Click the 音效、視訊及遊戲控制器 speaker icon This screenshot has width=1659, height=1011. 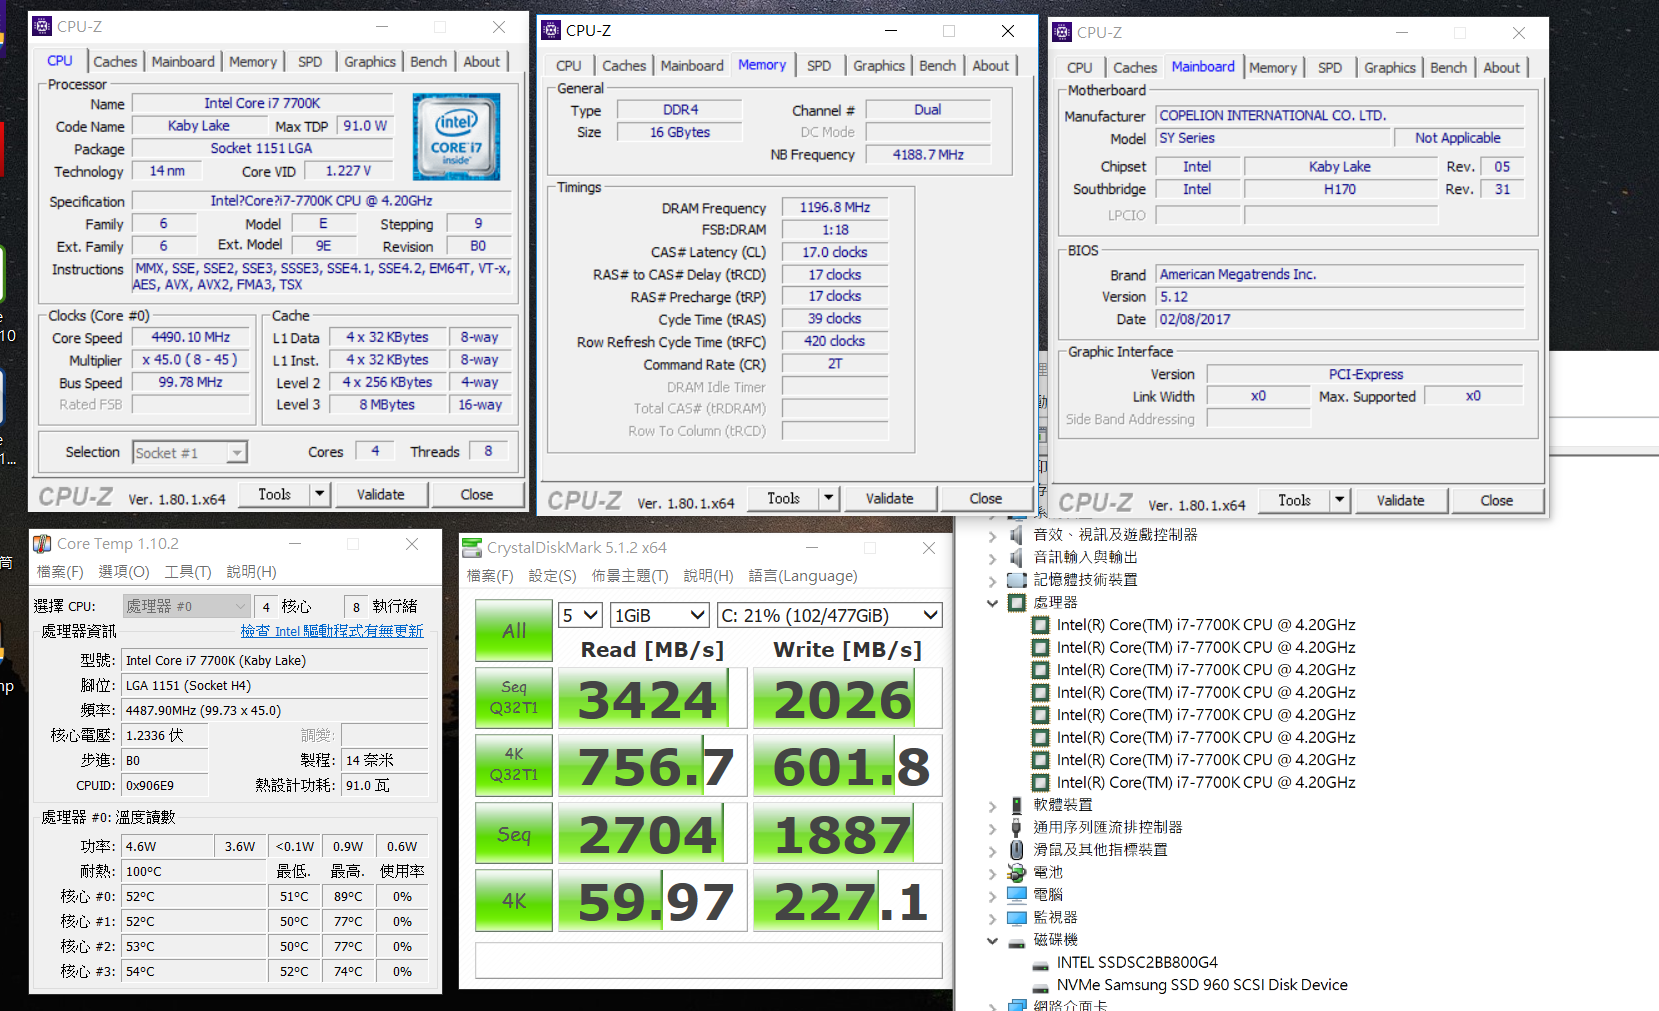[x=1017, y=535]
